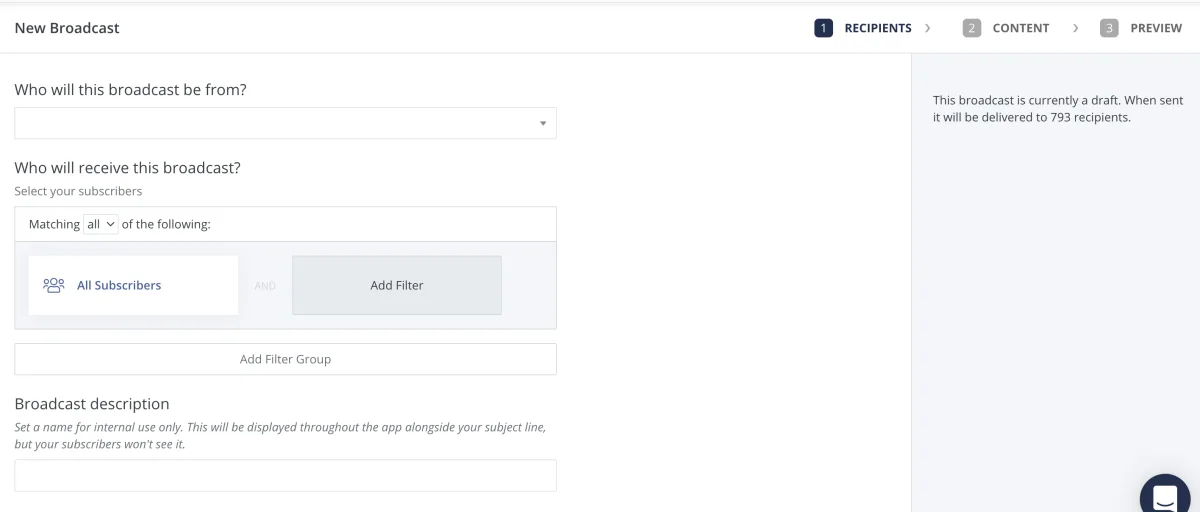Image resolution: width=1200 pixels, height=512 pixels.
Task: Click 'Select your subscribers' text
Action: pyautogui.click(x=78, y=191)
